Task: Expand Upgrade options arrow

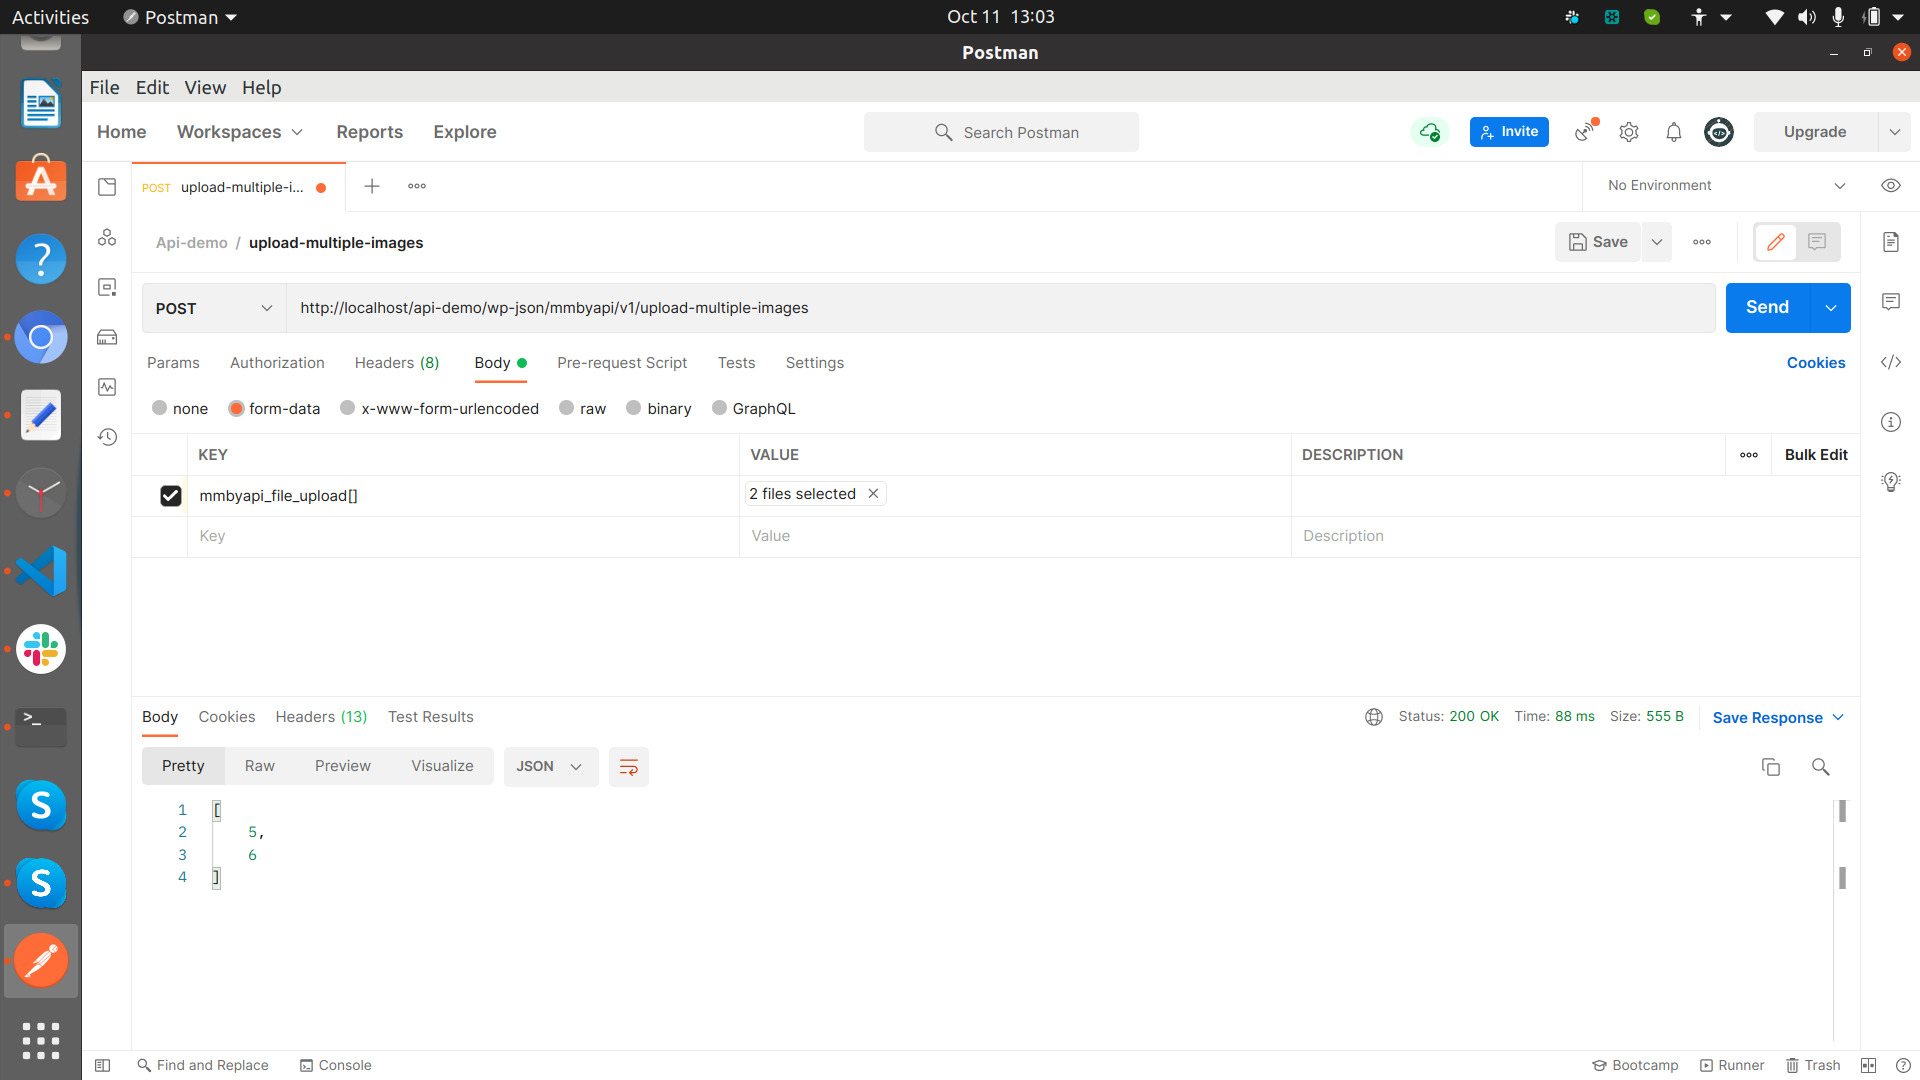Action: tap(1894, 132)
